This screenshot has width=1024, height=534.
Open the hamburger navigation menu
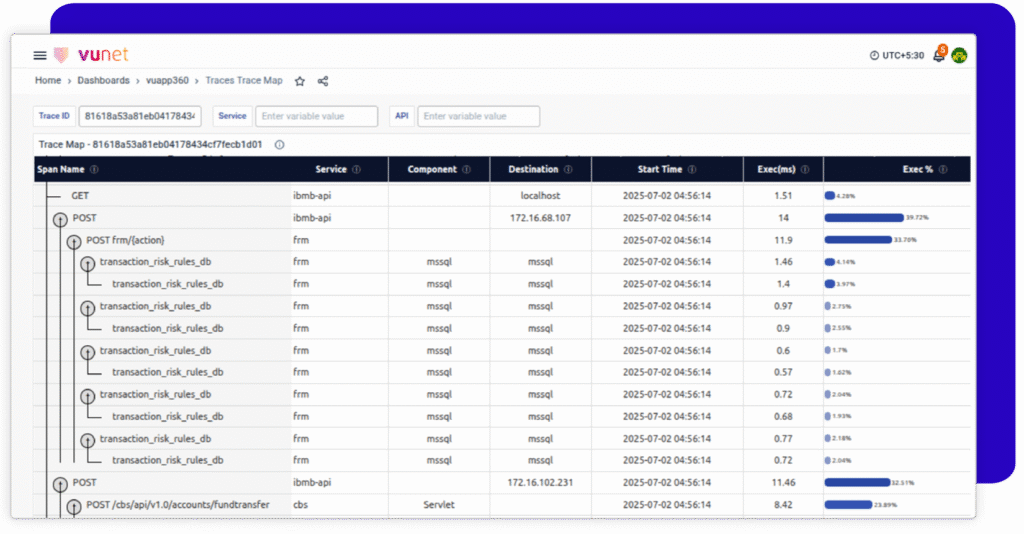click(x=40, y=55)
